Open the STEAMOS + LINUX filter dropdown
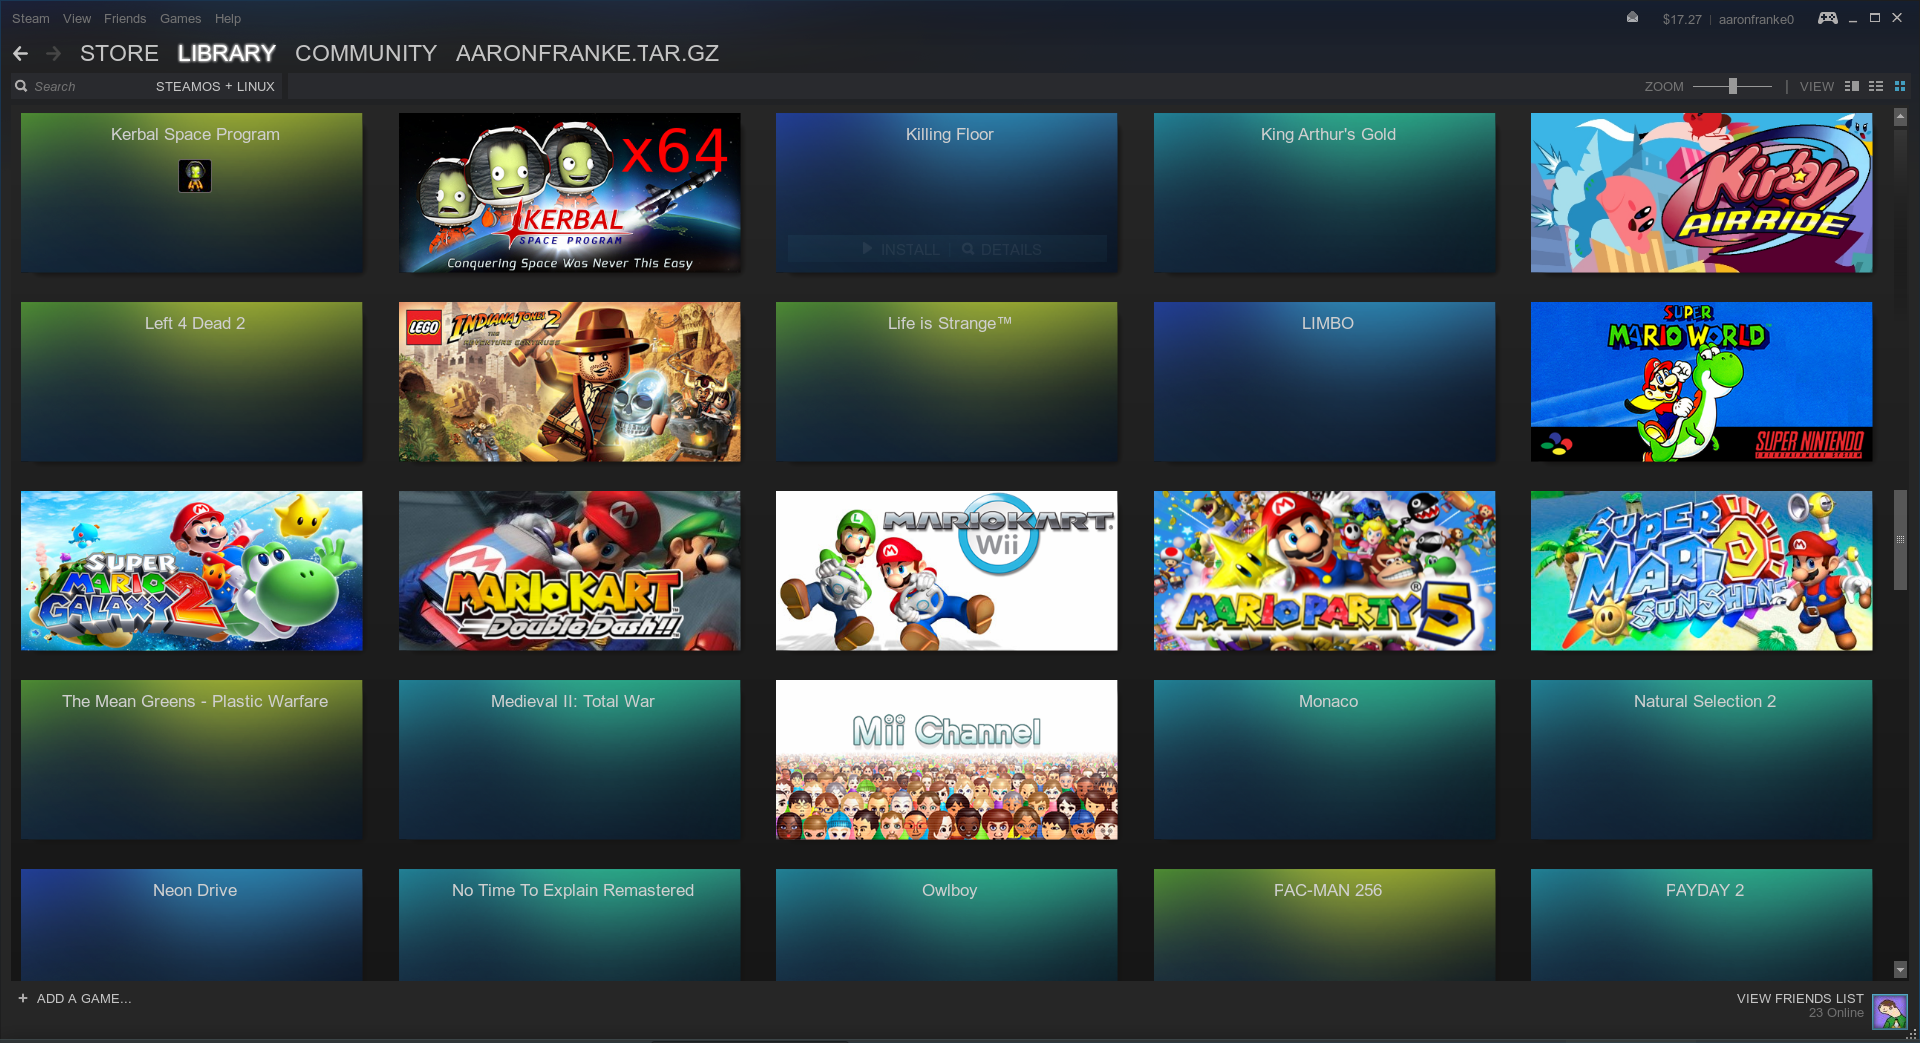This screenshot has width=1920, height=1043. click(x=215, y=87)
